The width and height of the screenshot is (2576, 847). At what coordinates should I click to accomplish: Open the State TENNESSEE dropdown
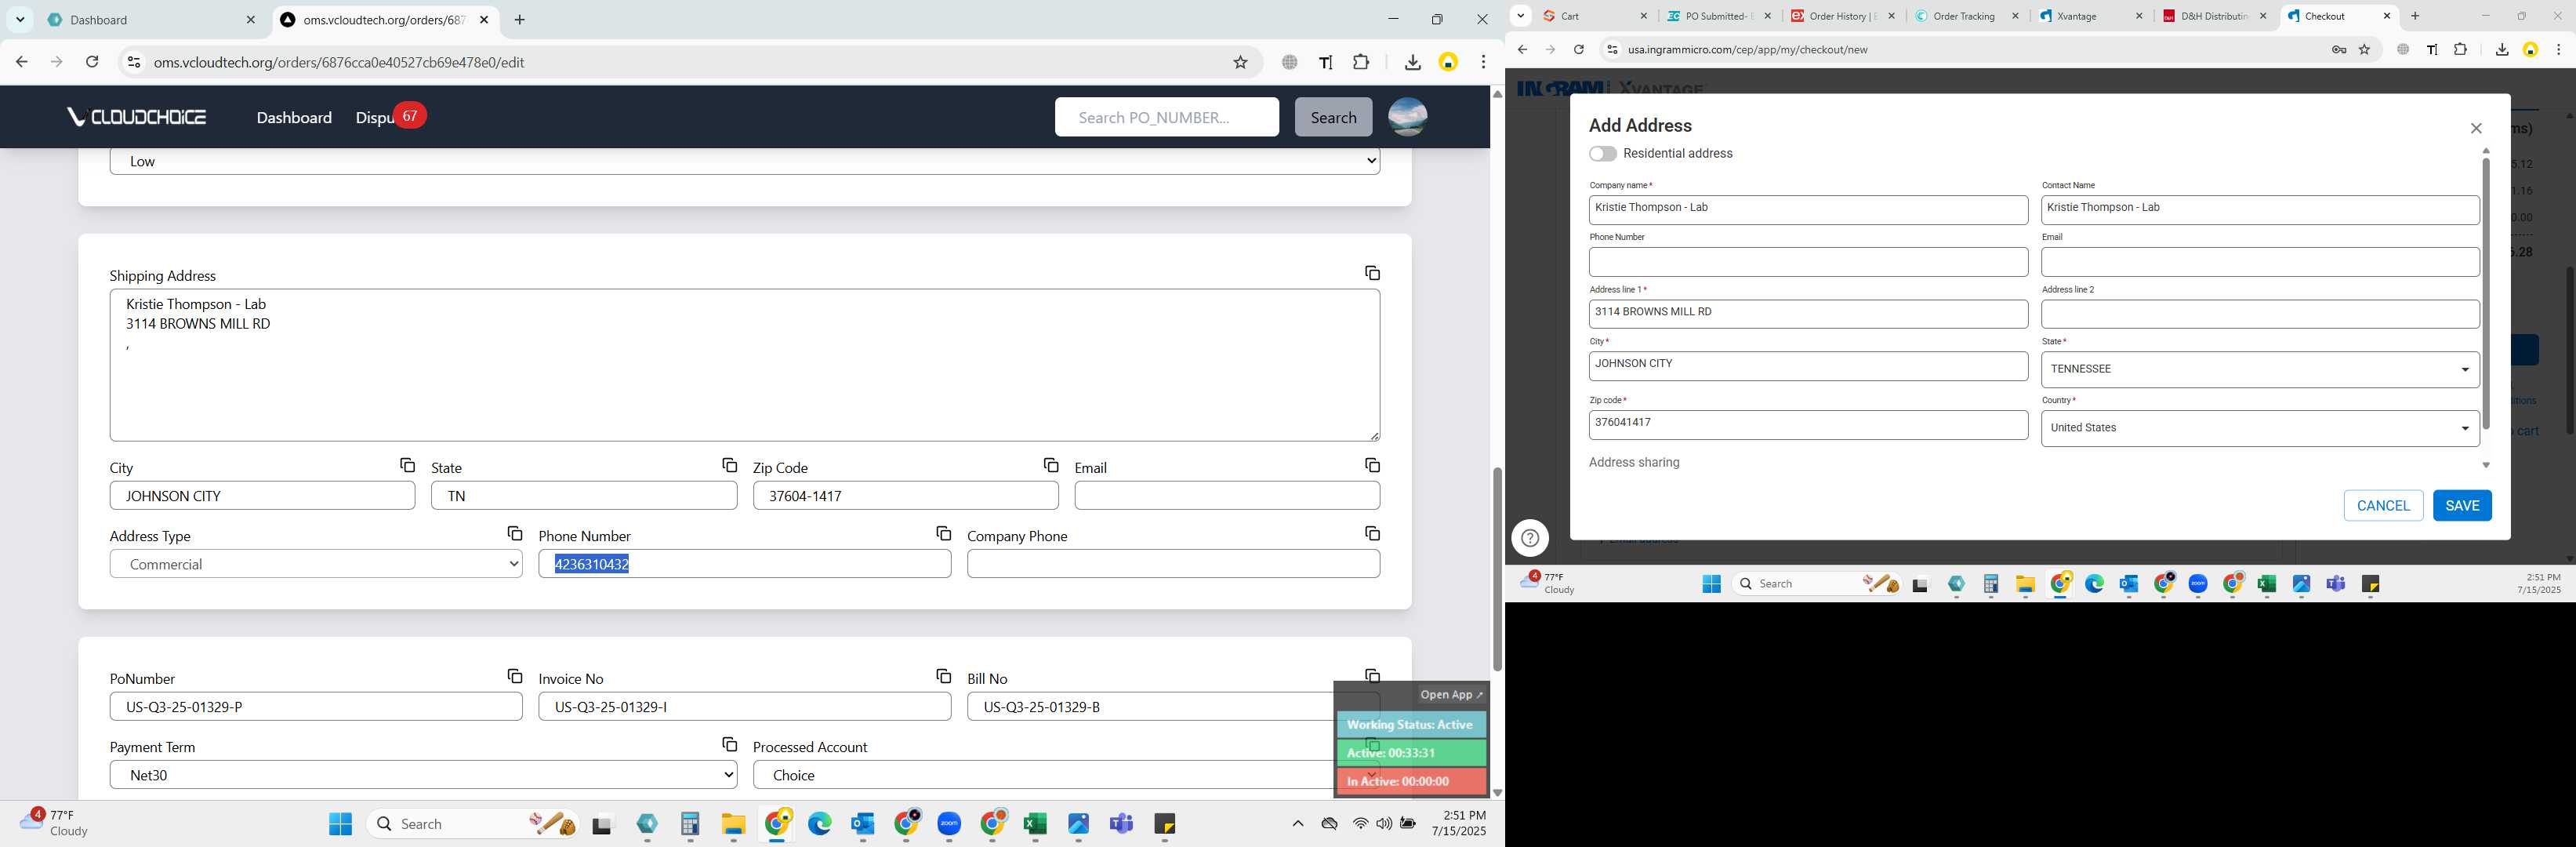pyautogui.click(x=2259, y=369)
